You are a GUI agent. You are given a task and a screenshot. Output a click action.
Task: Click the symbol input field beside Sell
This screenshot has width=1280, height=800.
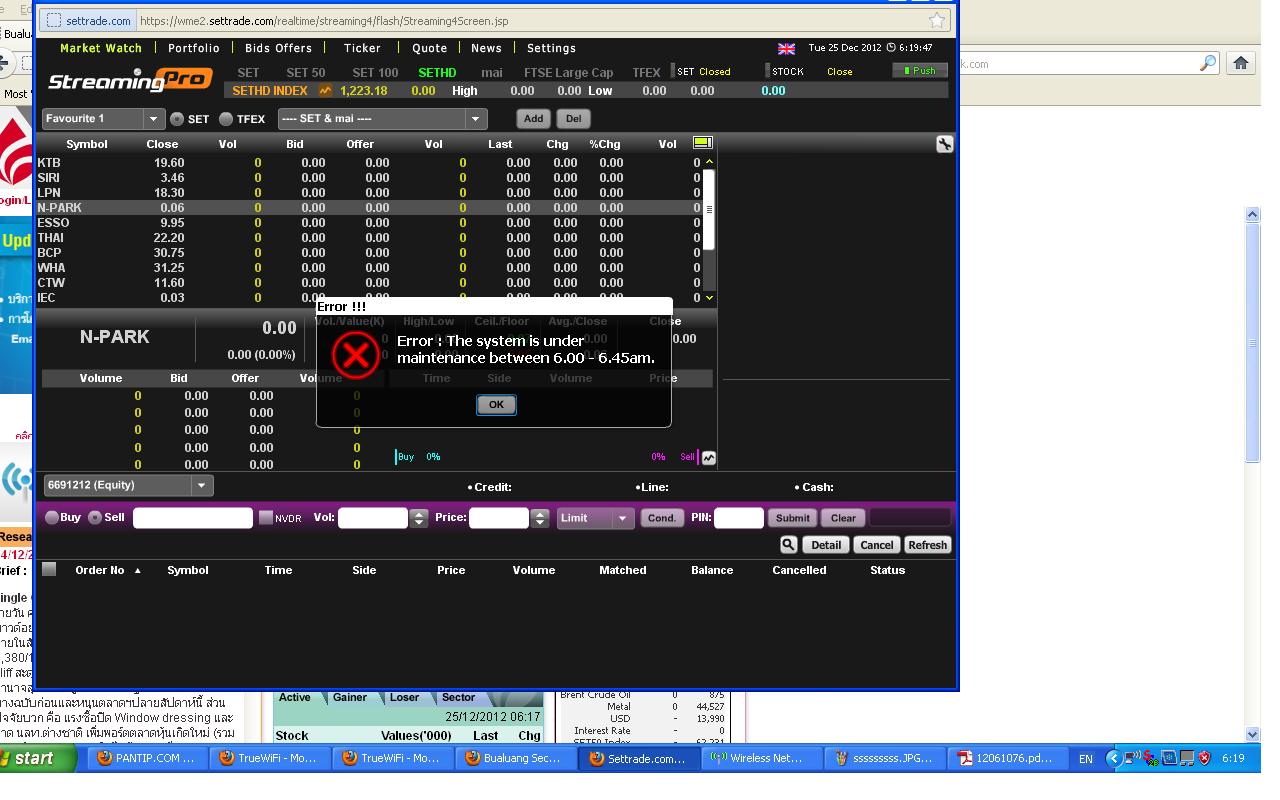(193, 518)
